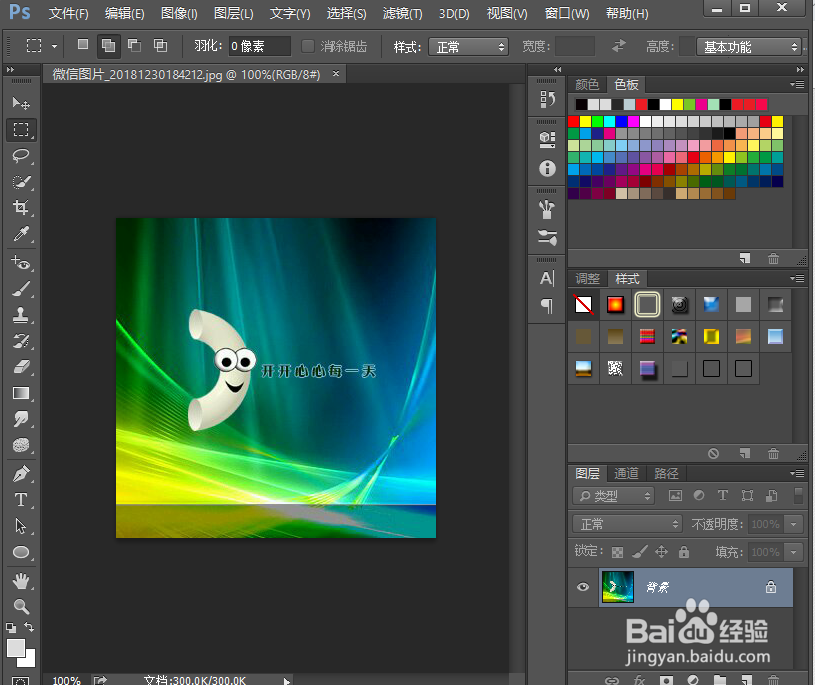Open the Filter menu
The height and width of the screenshot is (685, 815).
402,13
